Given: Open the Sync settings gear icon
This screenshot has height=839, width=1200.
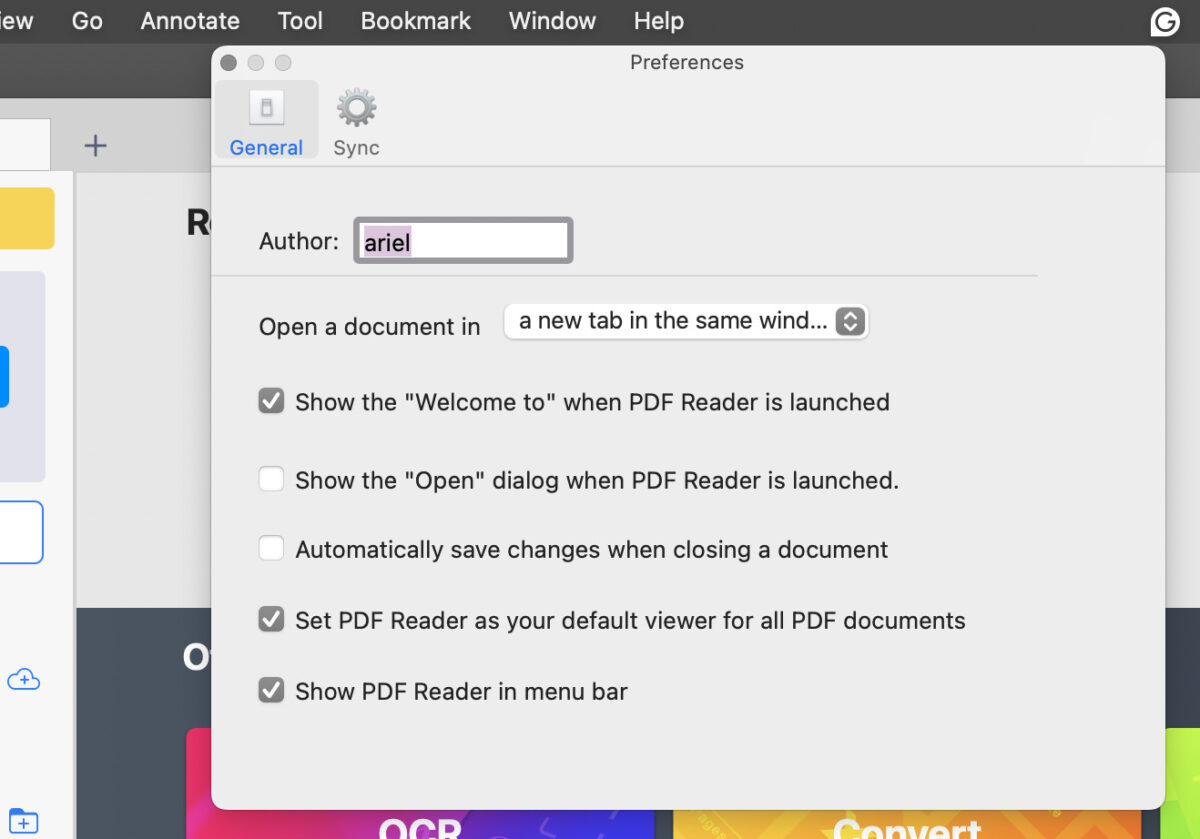Looking at the screenshot, I should (x=355, y=118).
